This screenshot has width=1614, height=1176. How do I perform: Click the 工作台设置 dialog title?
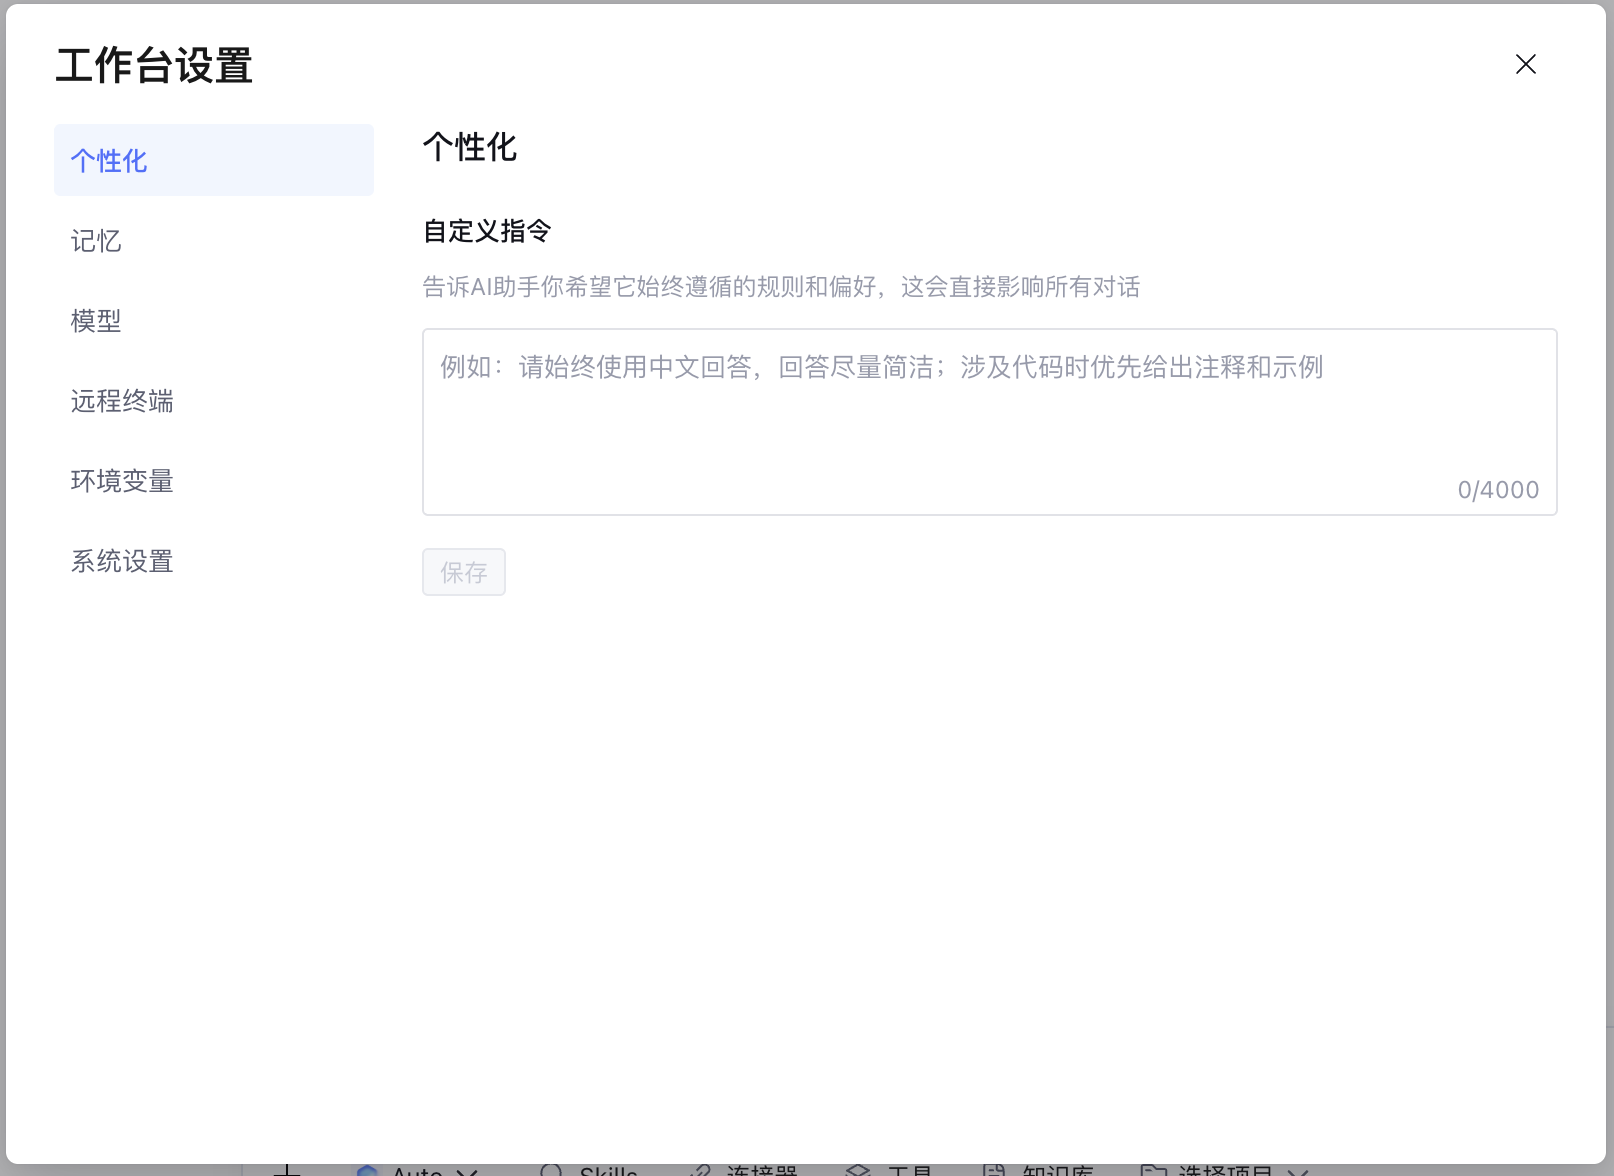pyautogui.click(x=154, y=66)
